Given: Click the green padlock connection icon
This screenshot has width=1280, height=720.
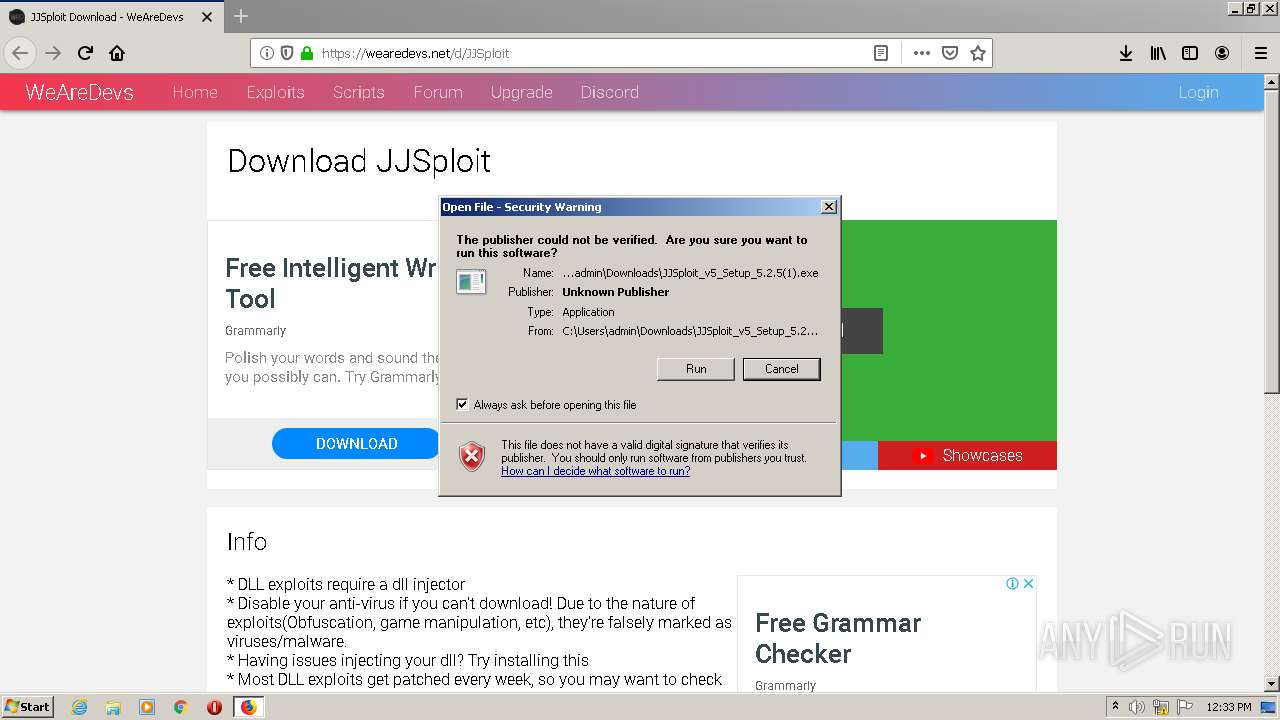Looking at the screenshot, I should tap(307, 53).
